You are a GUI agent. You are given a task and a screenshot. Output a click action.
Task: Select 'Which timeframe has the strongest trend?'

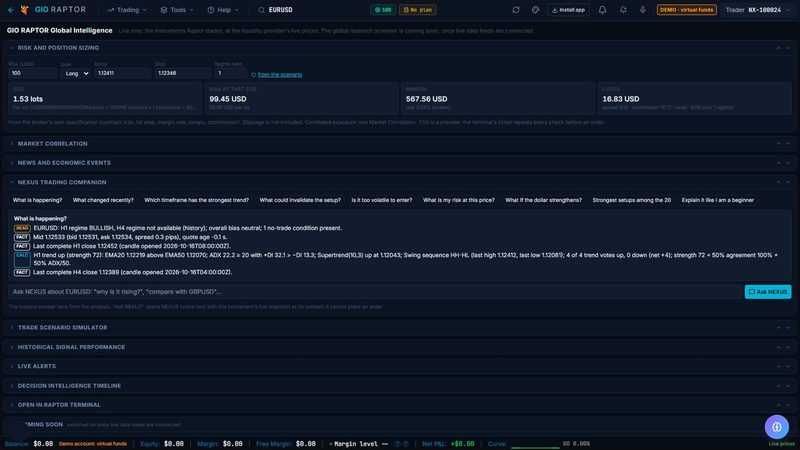196,200
